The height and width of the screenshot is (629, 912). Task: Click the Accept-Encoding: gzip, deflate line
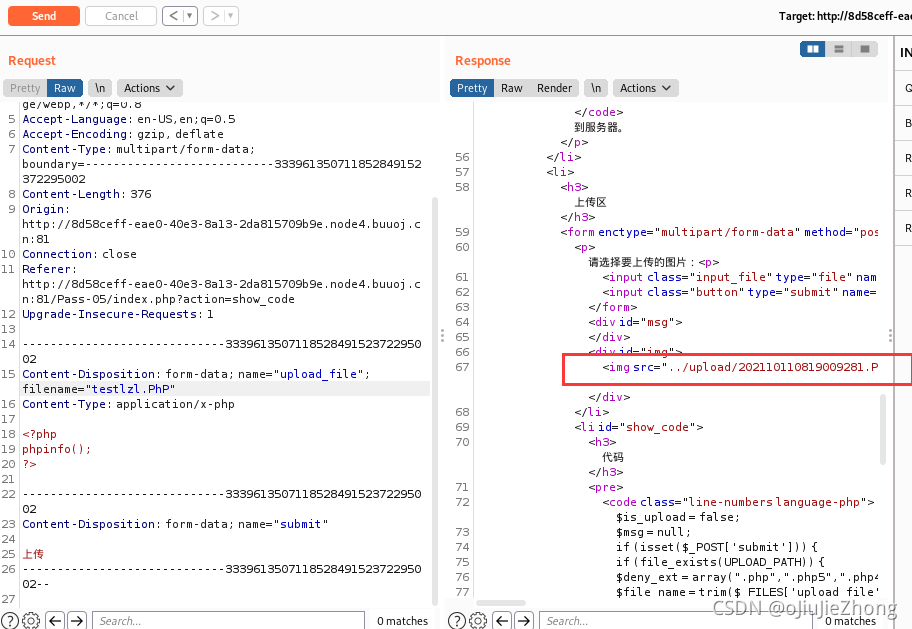pyautogui.click(x=123, y=134)
